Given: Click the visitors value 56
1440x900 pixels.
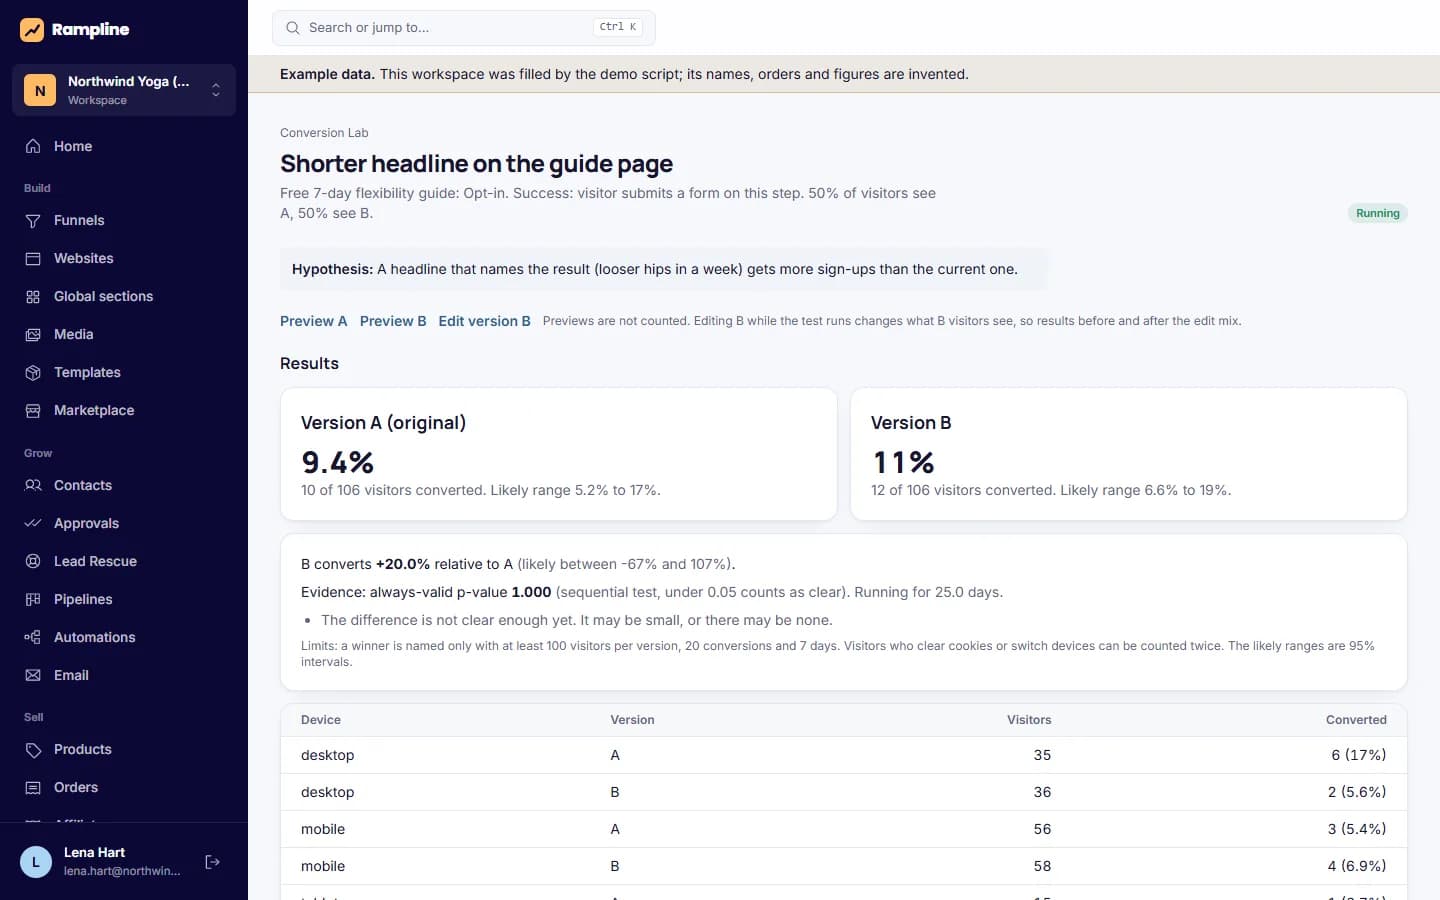Looking at the screenshot, I should [x=1042, y=829].
